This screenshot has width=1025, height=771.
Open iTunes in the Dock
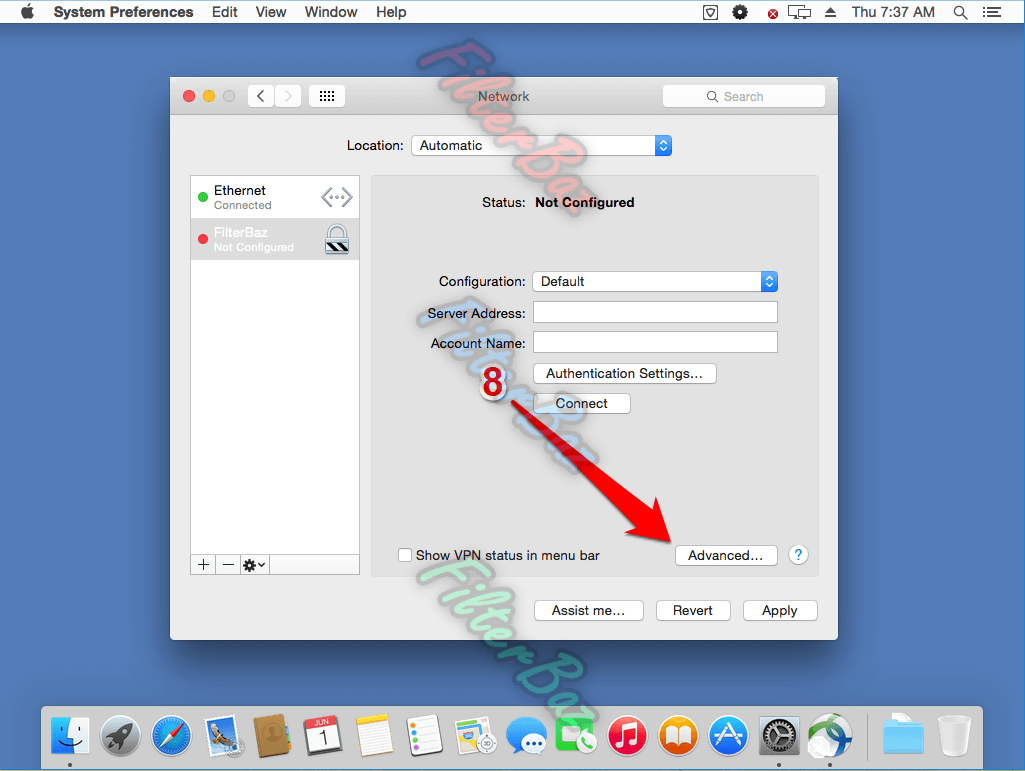click(x=627, y=736)
